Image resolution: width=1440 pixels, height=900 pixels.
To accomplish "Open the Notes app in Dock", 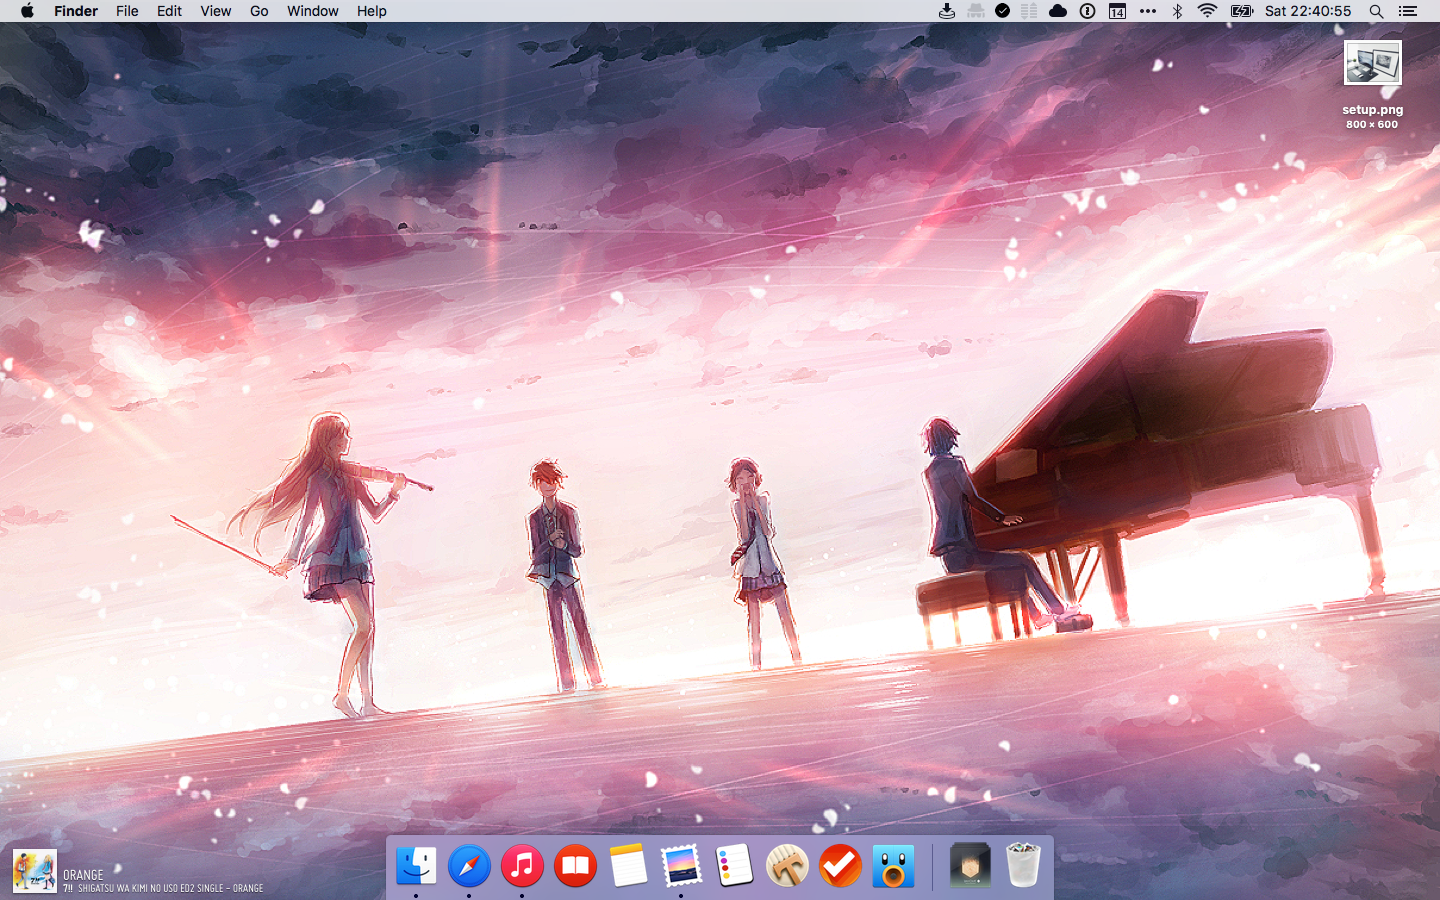I will (x=628, y=865).
